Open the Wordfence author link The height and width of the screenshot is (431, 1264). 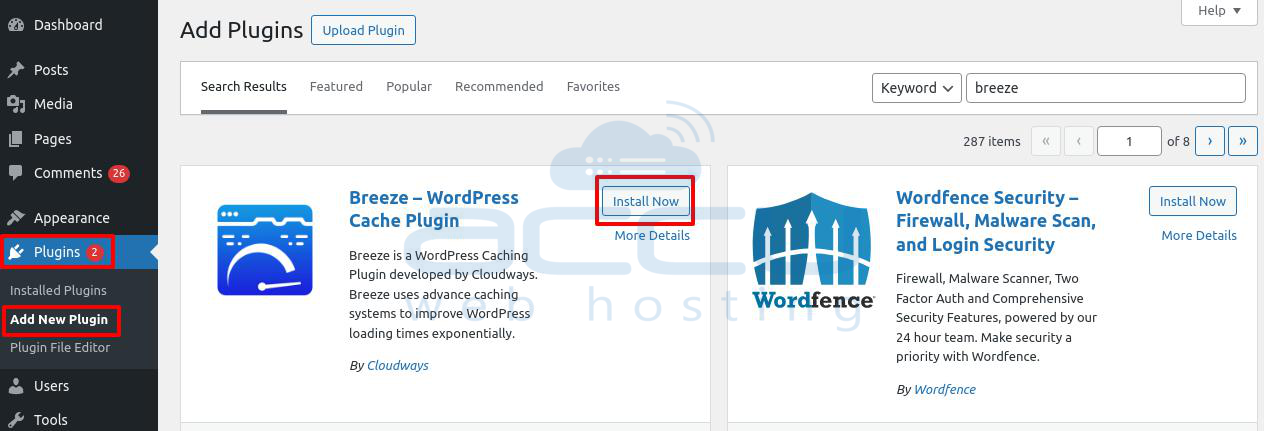click(945, 390)
